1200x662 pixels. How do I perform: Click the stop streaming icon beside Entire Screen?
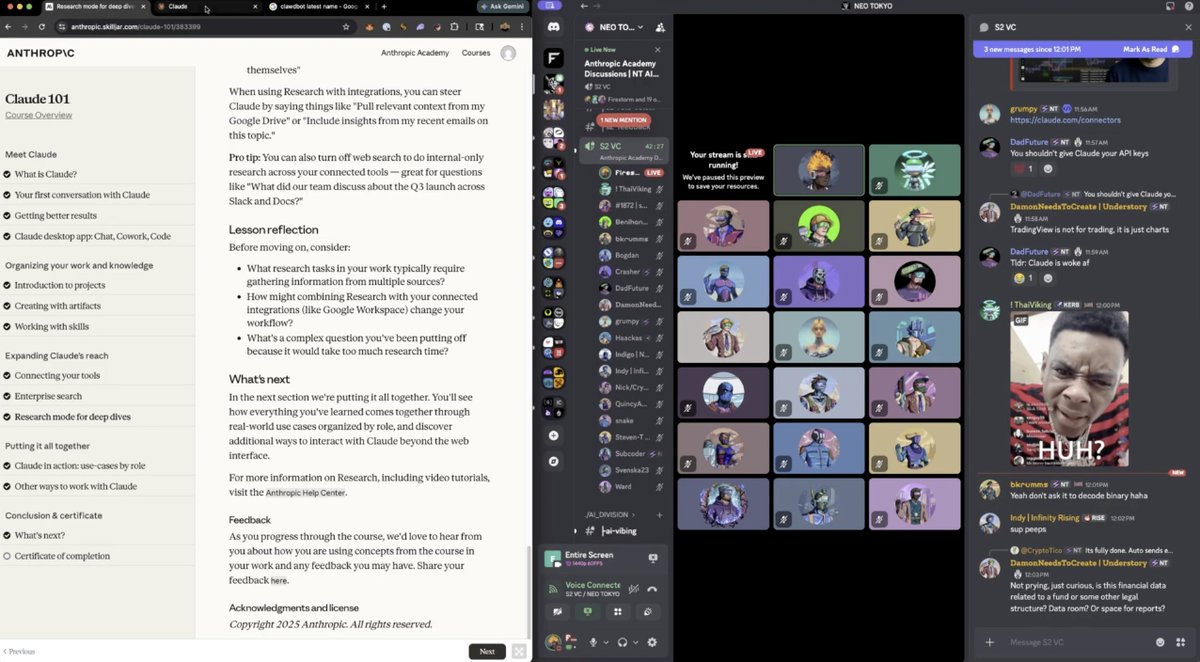[653, 558]
